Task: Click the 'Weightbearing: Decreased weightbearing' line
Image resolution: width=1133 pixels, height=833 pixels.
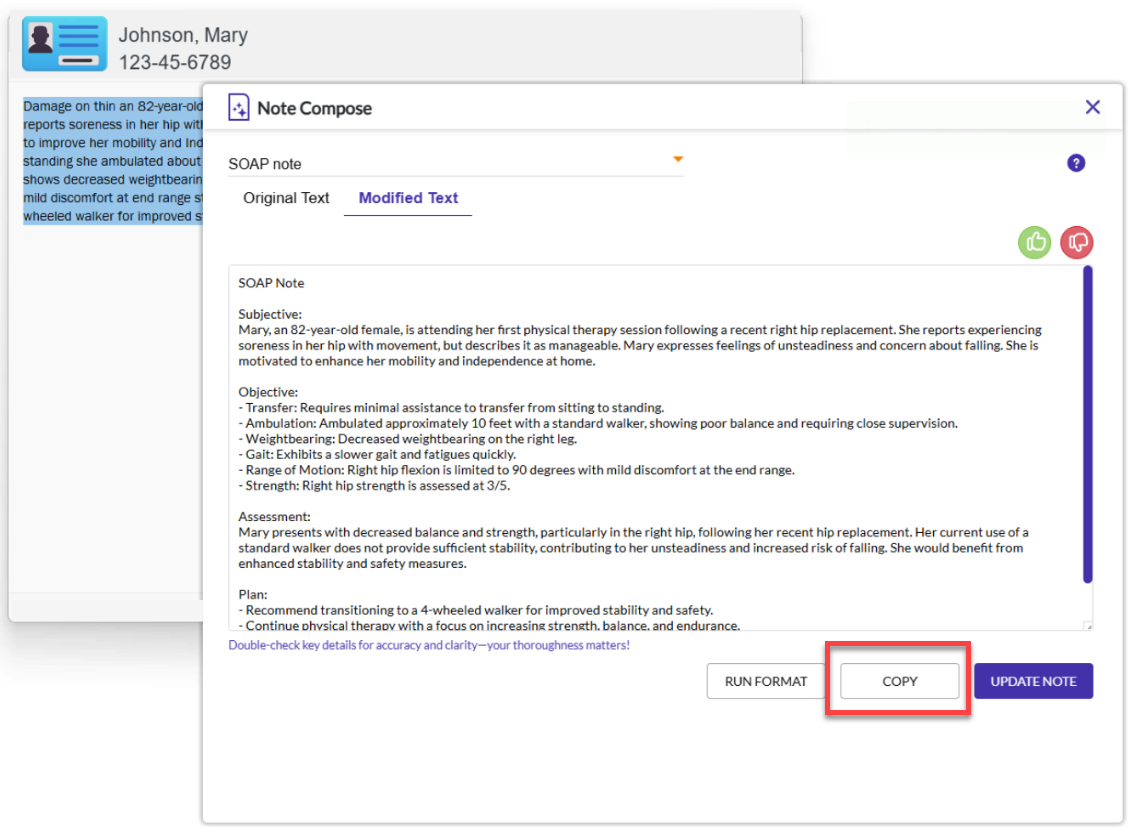Action: pyautogui.click(x=408, y=439)
